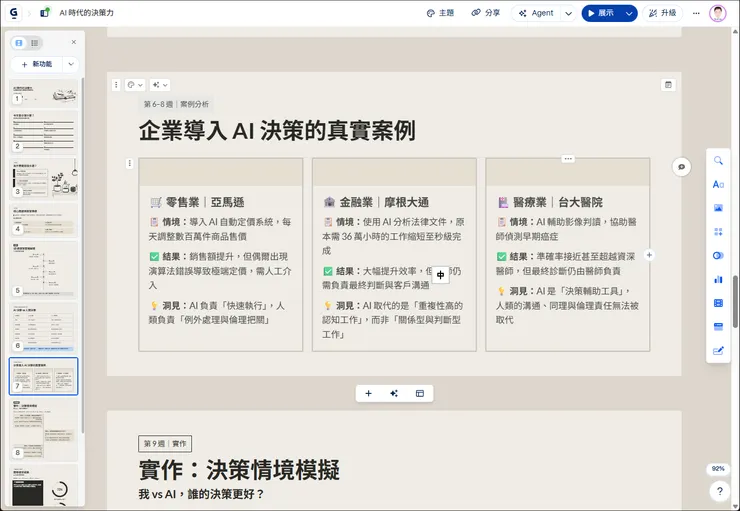Image resolution: width=740 pixels, height=511 pixels.
Task: Open the help question mark button
Action: [719, 491]
